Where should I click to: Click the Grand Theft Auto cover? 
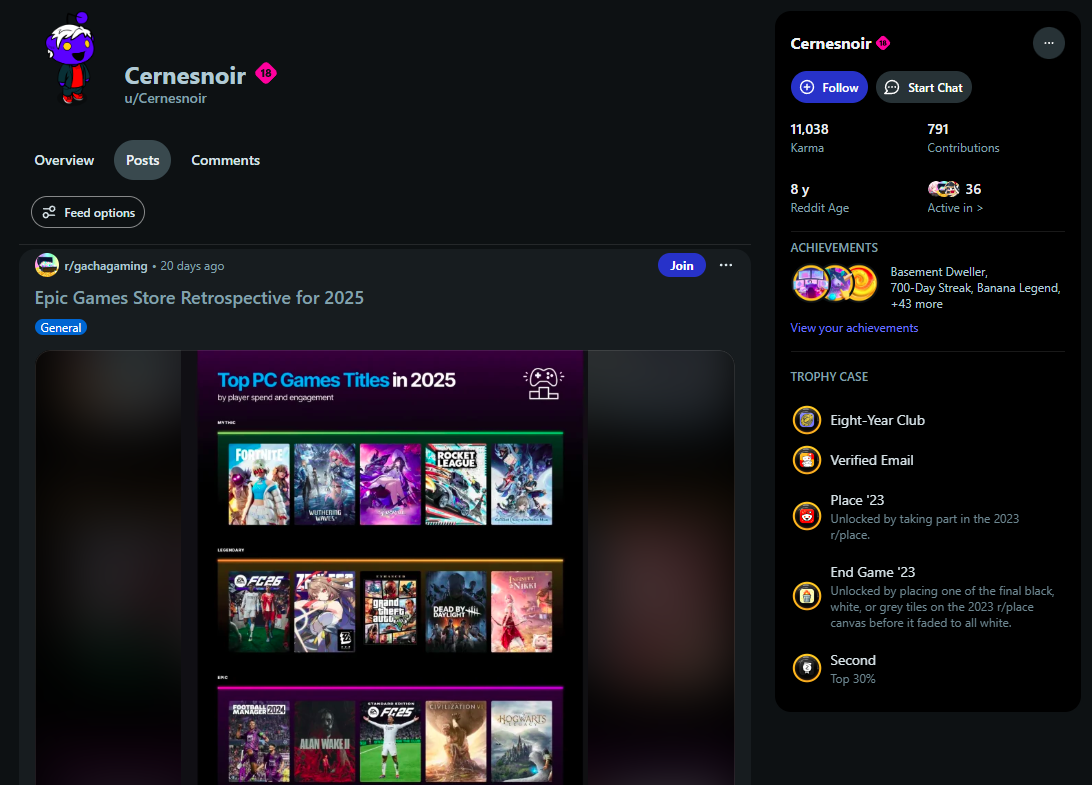[x=390, y=608]
